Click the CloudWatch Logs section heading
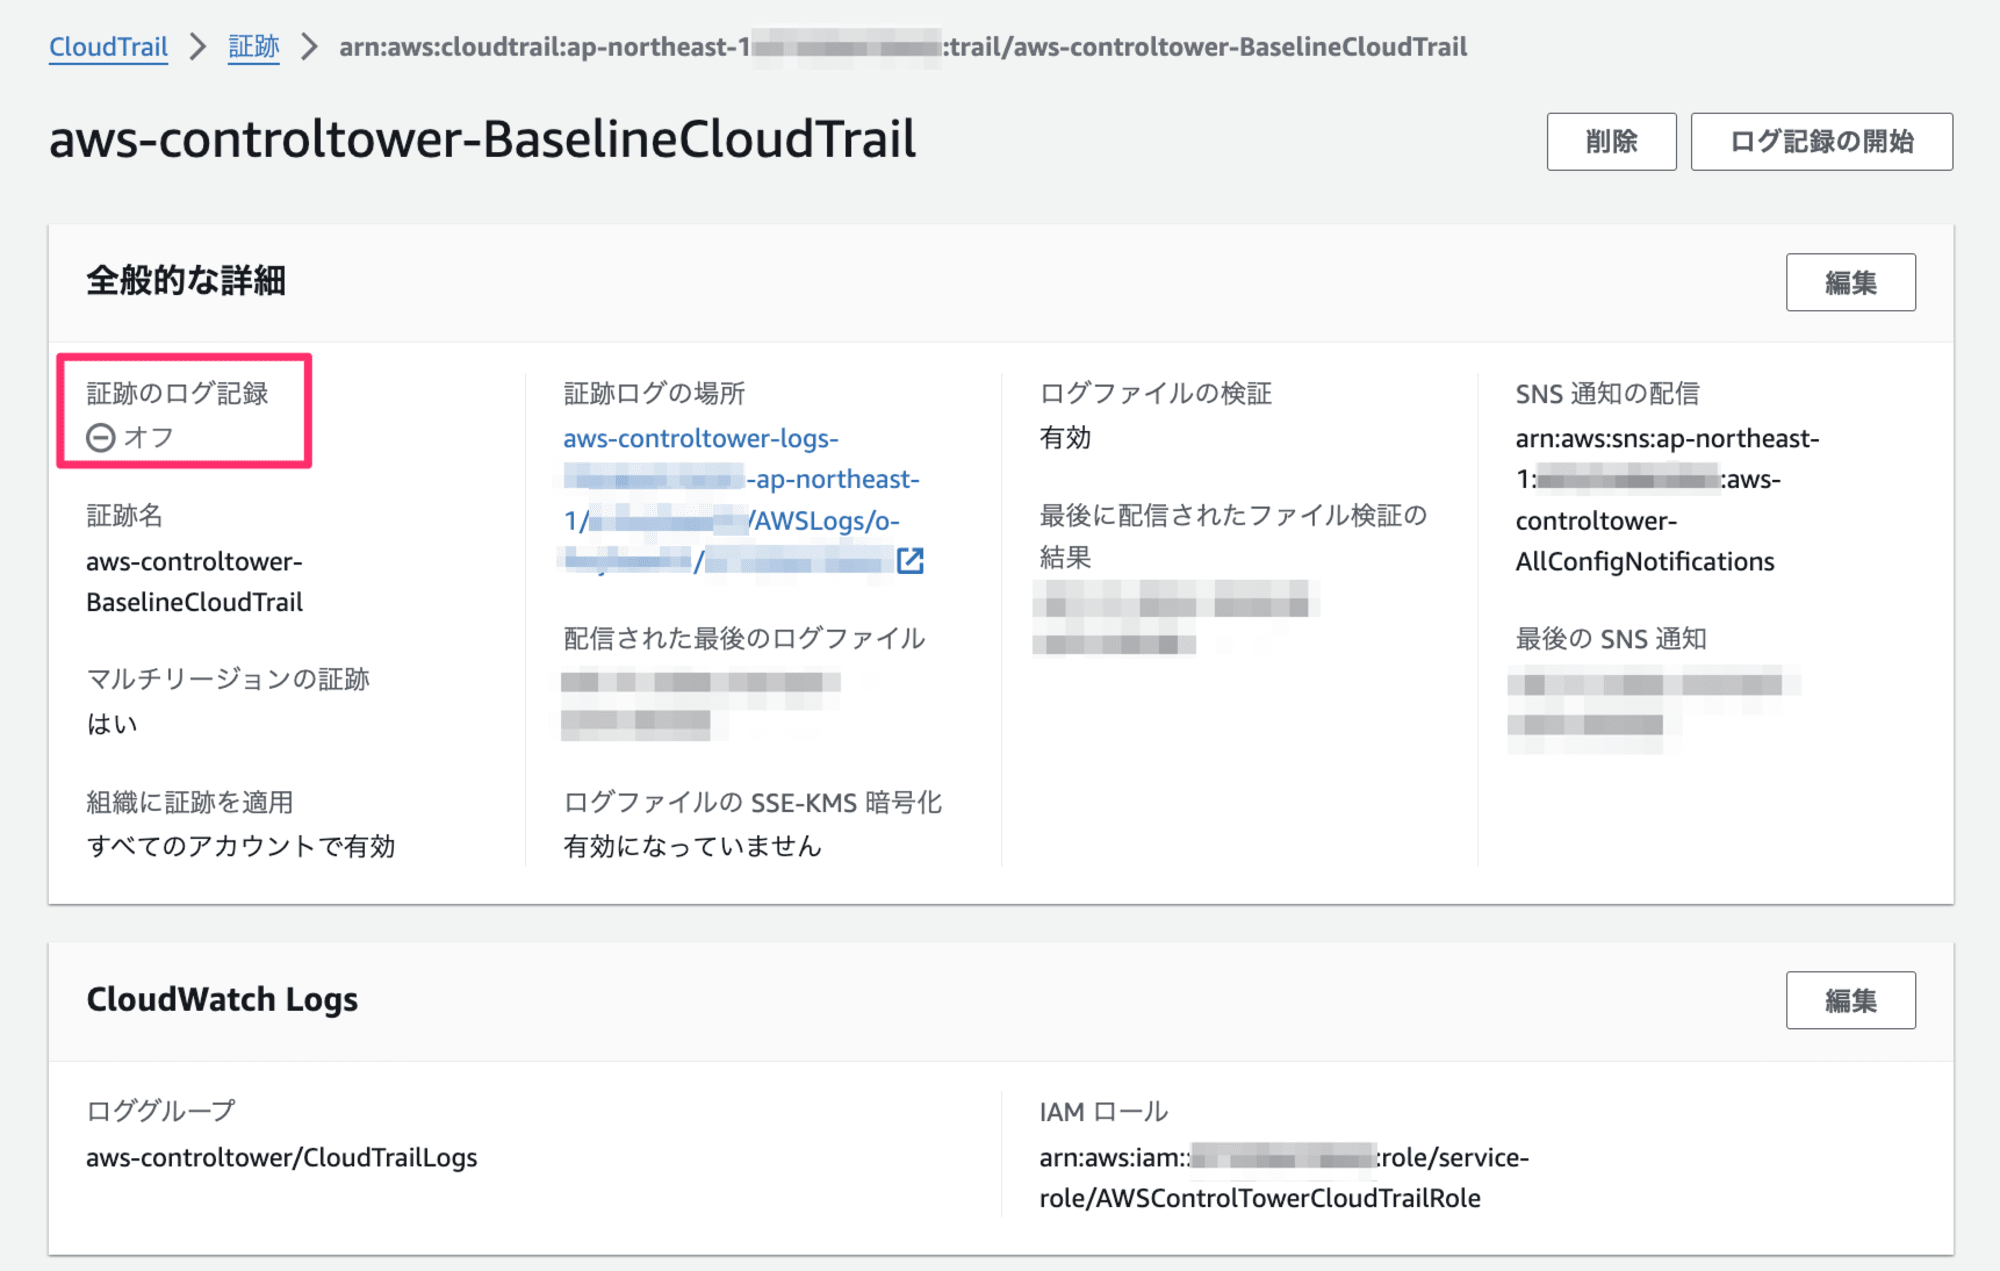The width and height of the screenshot is (2000, 1271). tap(222, 999)
